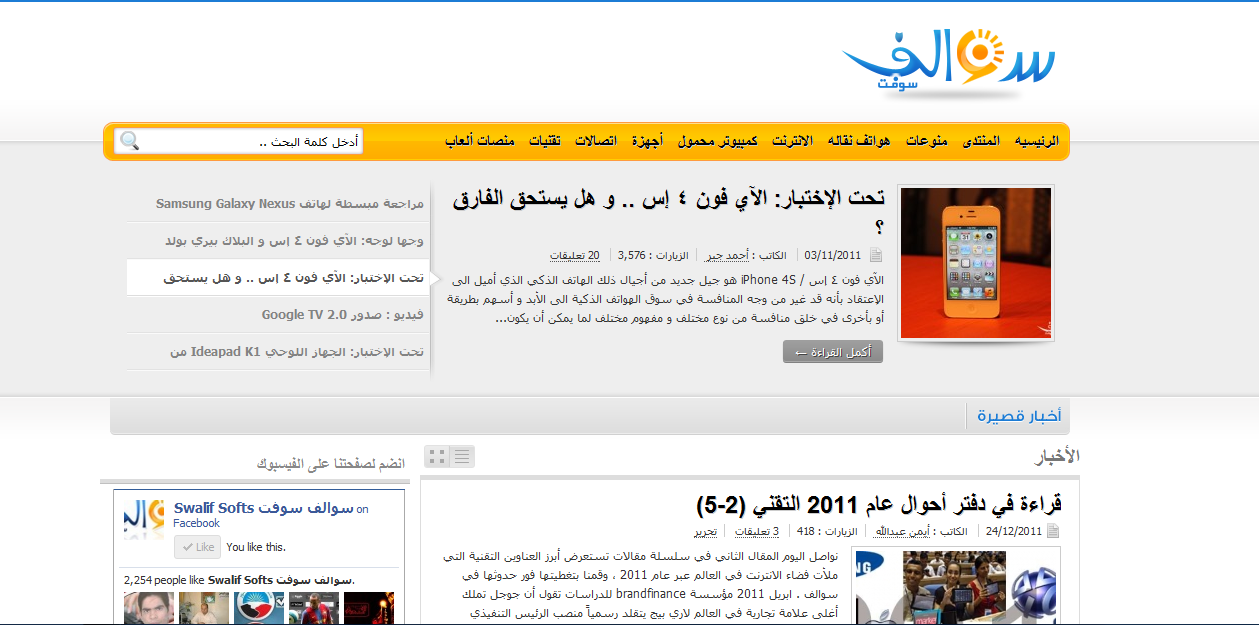Select the الانترنت menu item
Image resolution: width=1259 pixels, height=625 pixels.
[792, 141]
